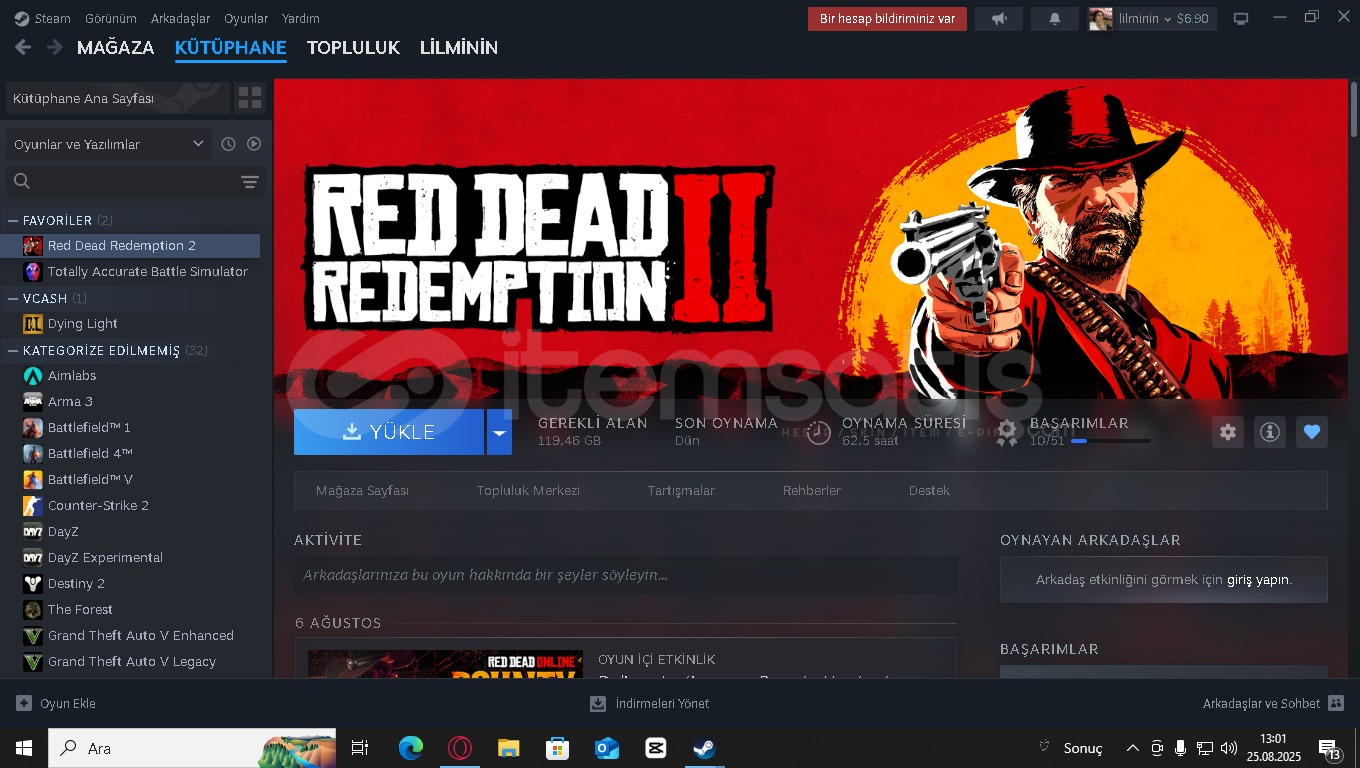Toggle the collections grid view icon
Viewport: 1360px width, 768px height.
coord(250,98)
